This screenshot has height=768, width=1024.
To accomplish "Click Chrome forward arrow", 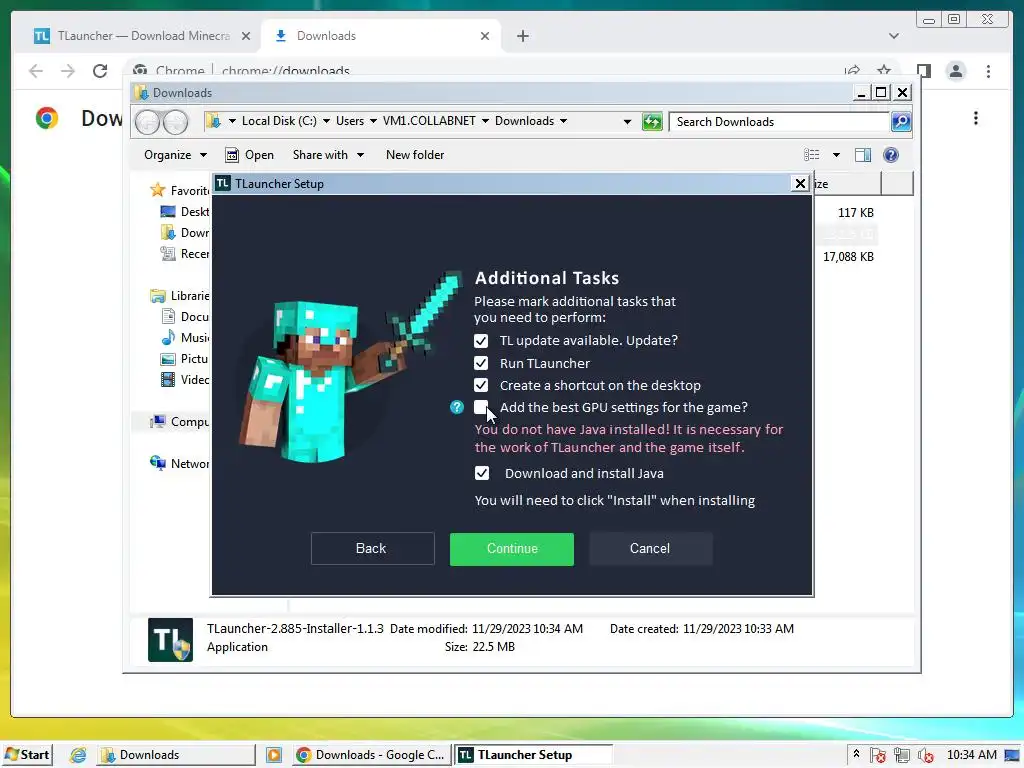I will [x=68, y=71].
